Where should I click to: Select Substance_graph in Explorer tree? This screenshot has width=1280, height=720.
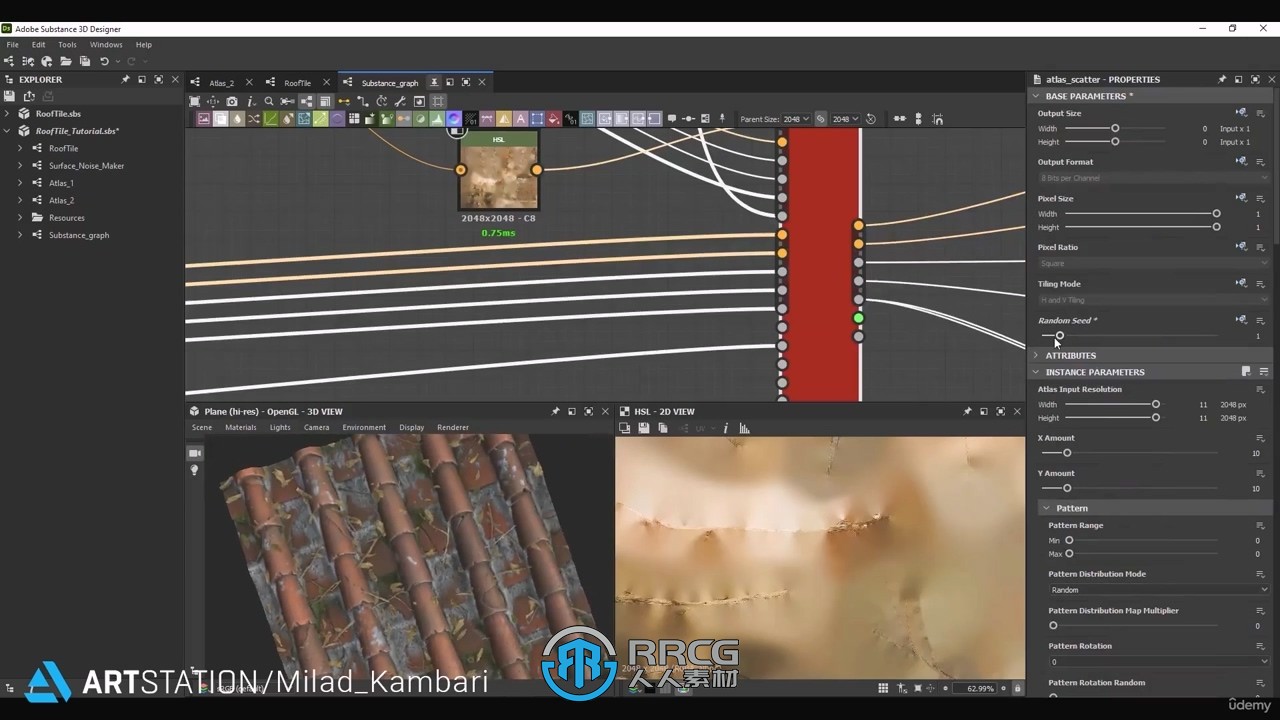pyautogui.click(x=79, y=235)
